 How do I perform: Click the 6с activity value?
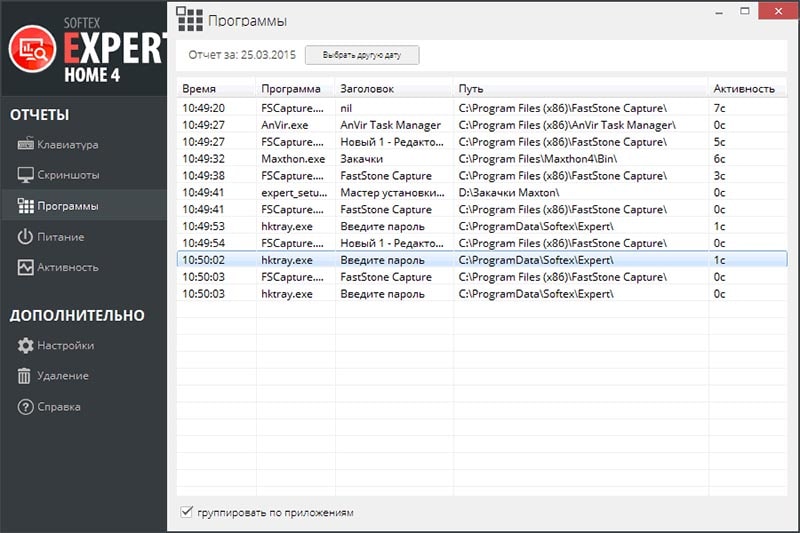pyautogui.click(x=719, y=159)
